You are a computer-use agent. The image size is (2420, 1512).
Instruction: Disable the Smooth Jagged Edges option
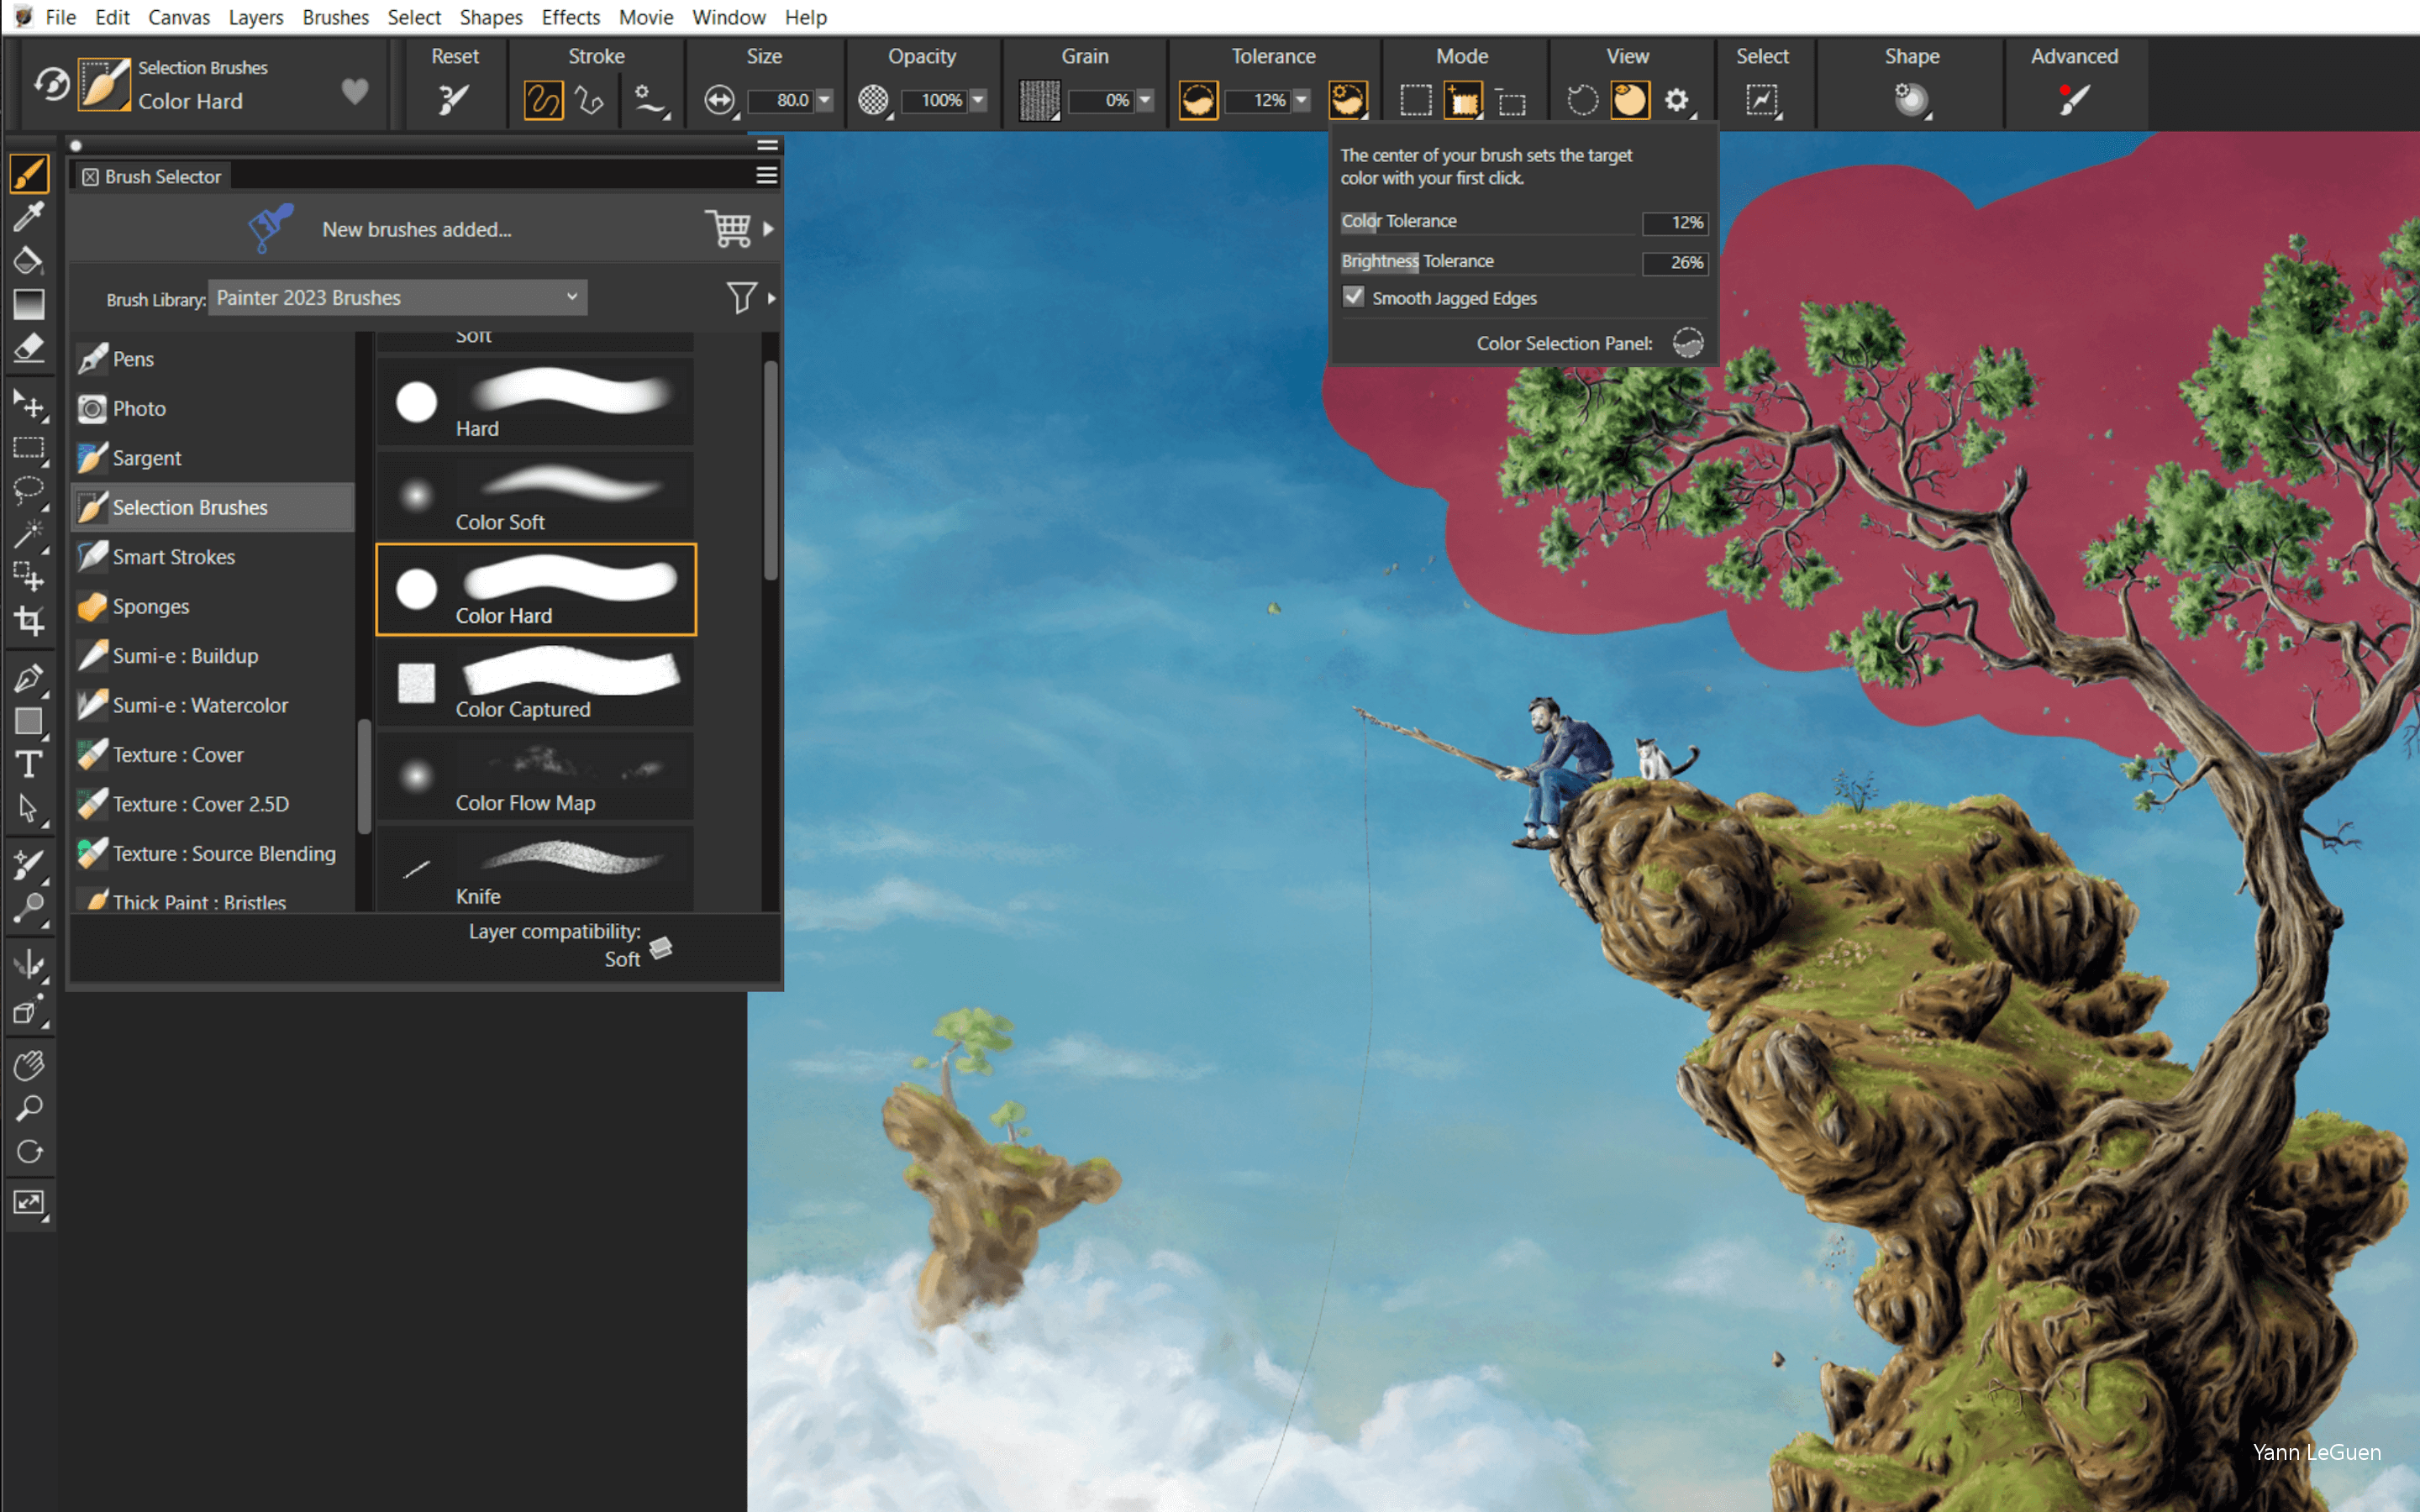(x=1354, y=297)
